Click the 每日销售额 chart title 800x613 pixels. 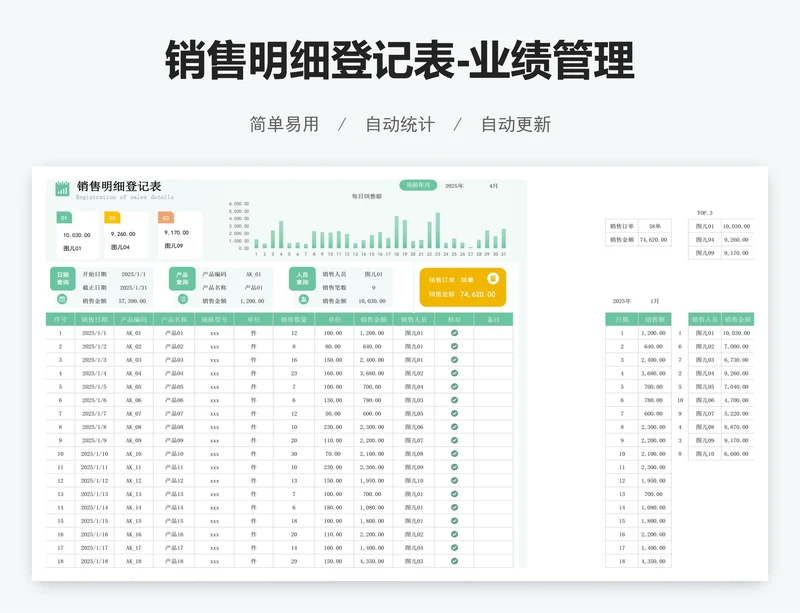[366, 196]
